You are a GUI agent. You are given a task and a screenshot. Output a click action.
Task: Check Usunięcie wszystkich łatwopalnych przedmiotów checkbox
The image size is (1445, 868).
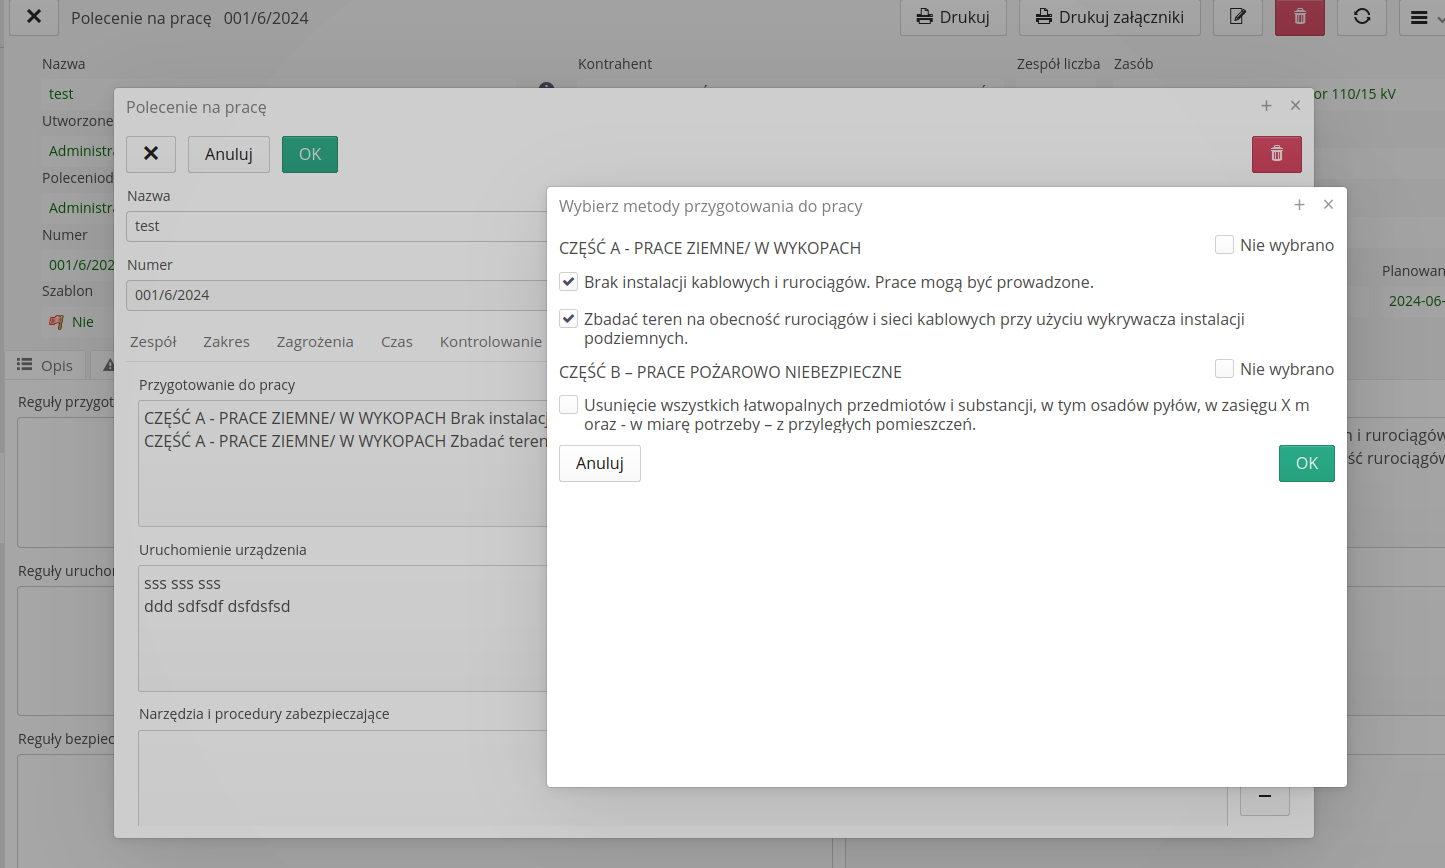click(569, 405)
